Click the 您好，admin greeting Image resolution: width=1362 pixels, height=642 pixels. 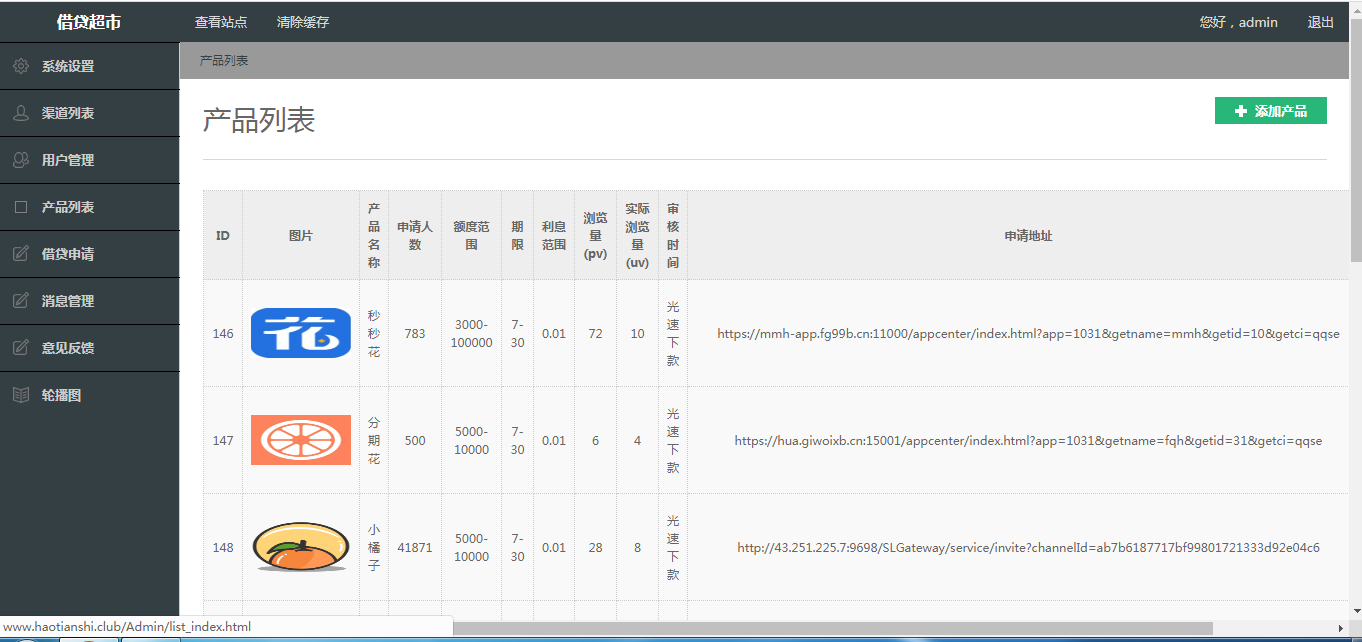[1239, 22]
